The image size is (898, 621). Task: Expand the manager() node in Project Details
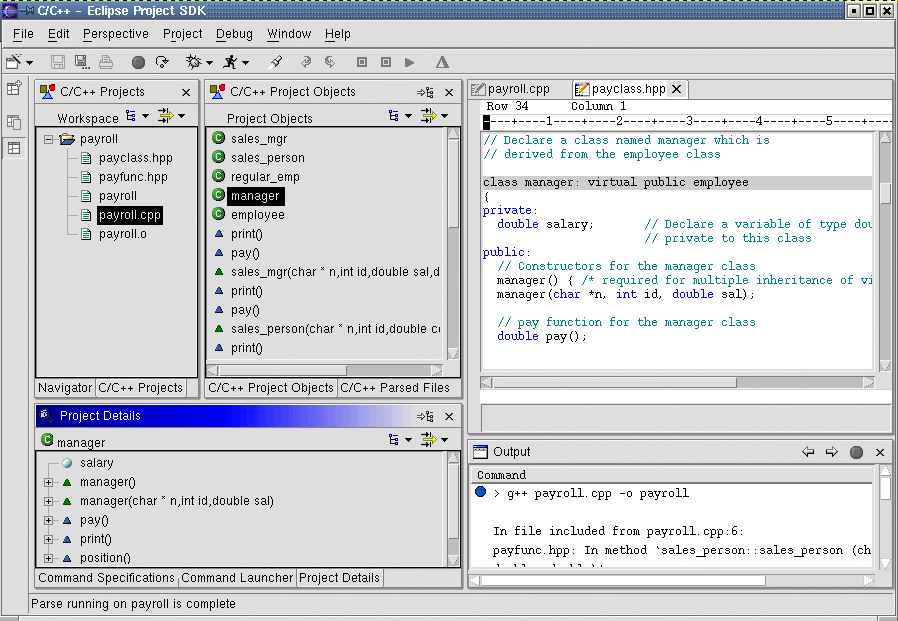click(49, 482)
